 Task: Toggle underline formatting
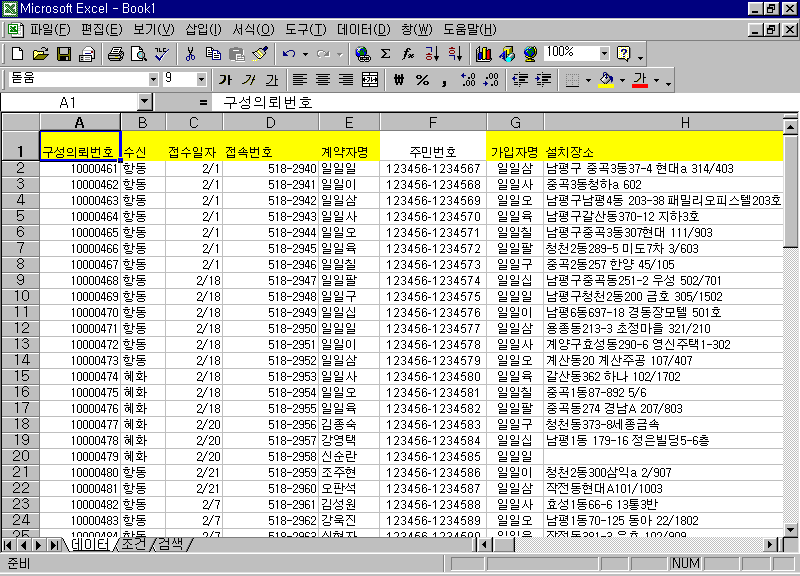pos(272,80)
